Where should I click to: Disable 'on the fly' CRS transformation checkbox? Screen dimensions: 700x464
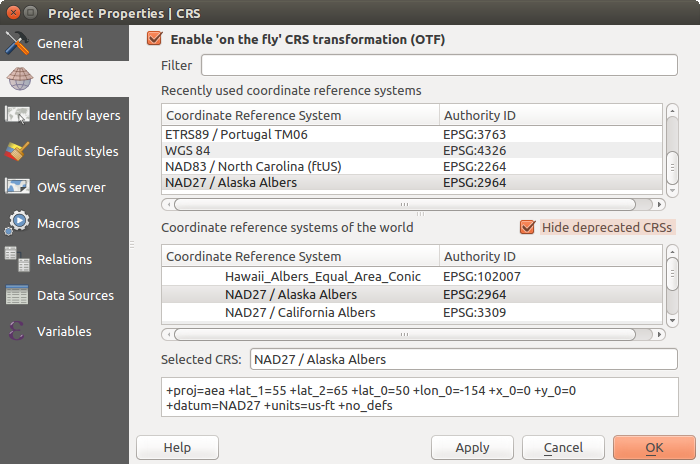coord(154,40)
